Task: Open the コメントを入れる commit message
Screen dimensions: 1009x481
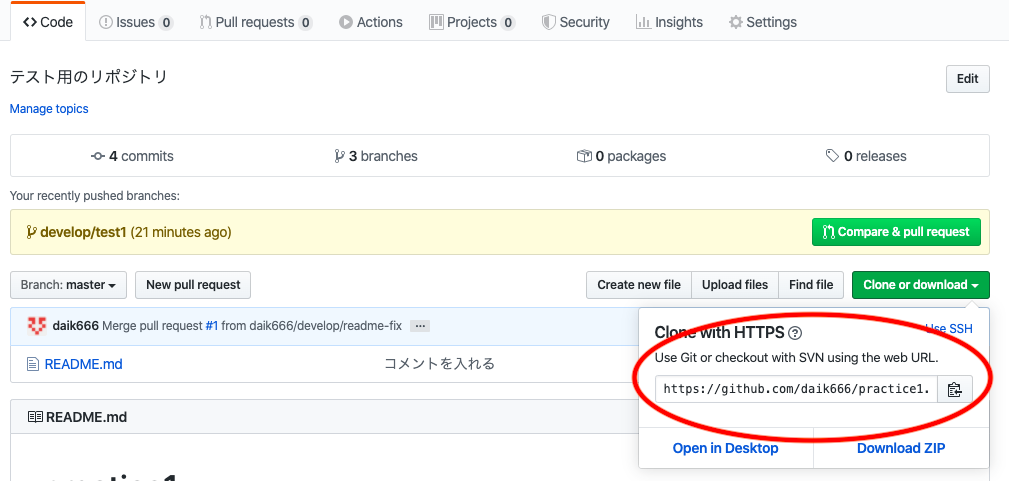Action: [x=440, y=364]
